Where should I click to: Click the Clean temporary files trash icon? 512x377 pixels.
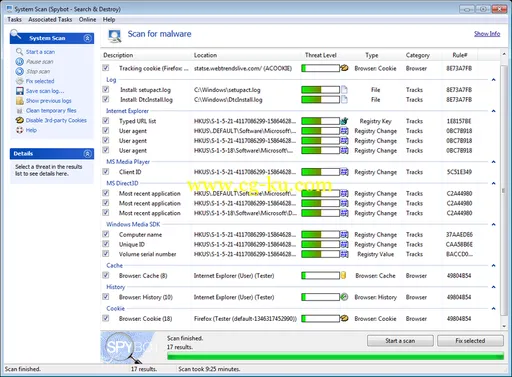point(19,111)
